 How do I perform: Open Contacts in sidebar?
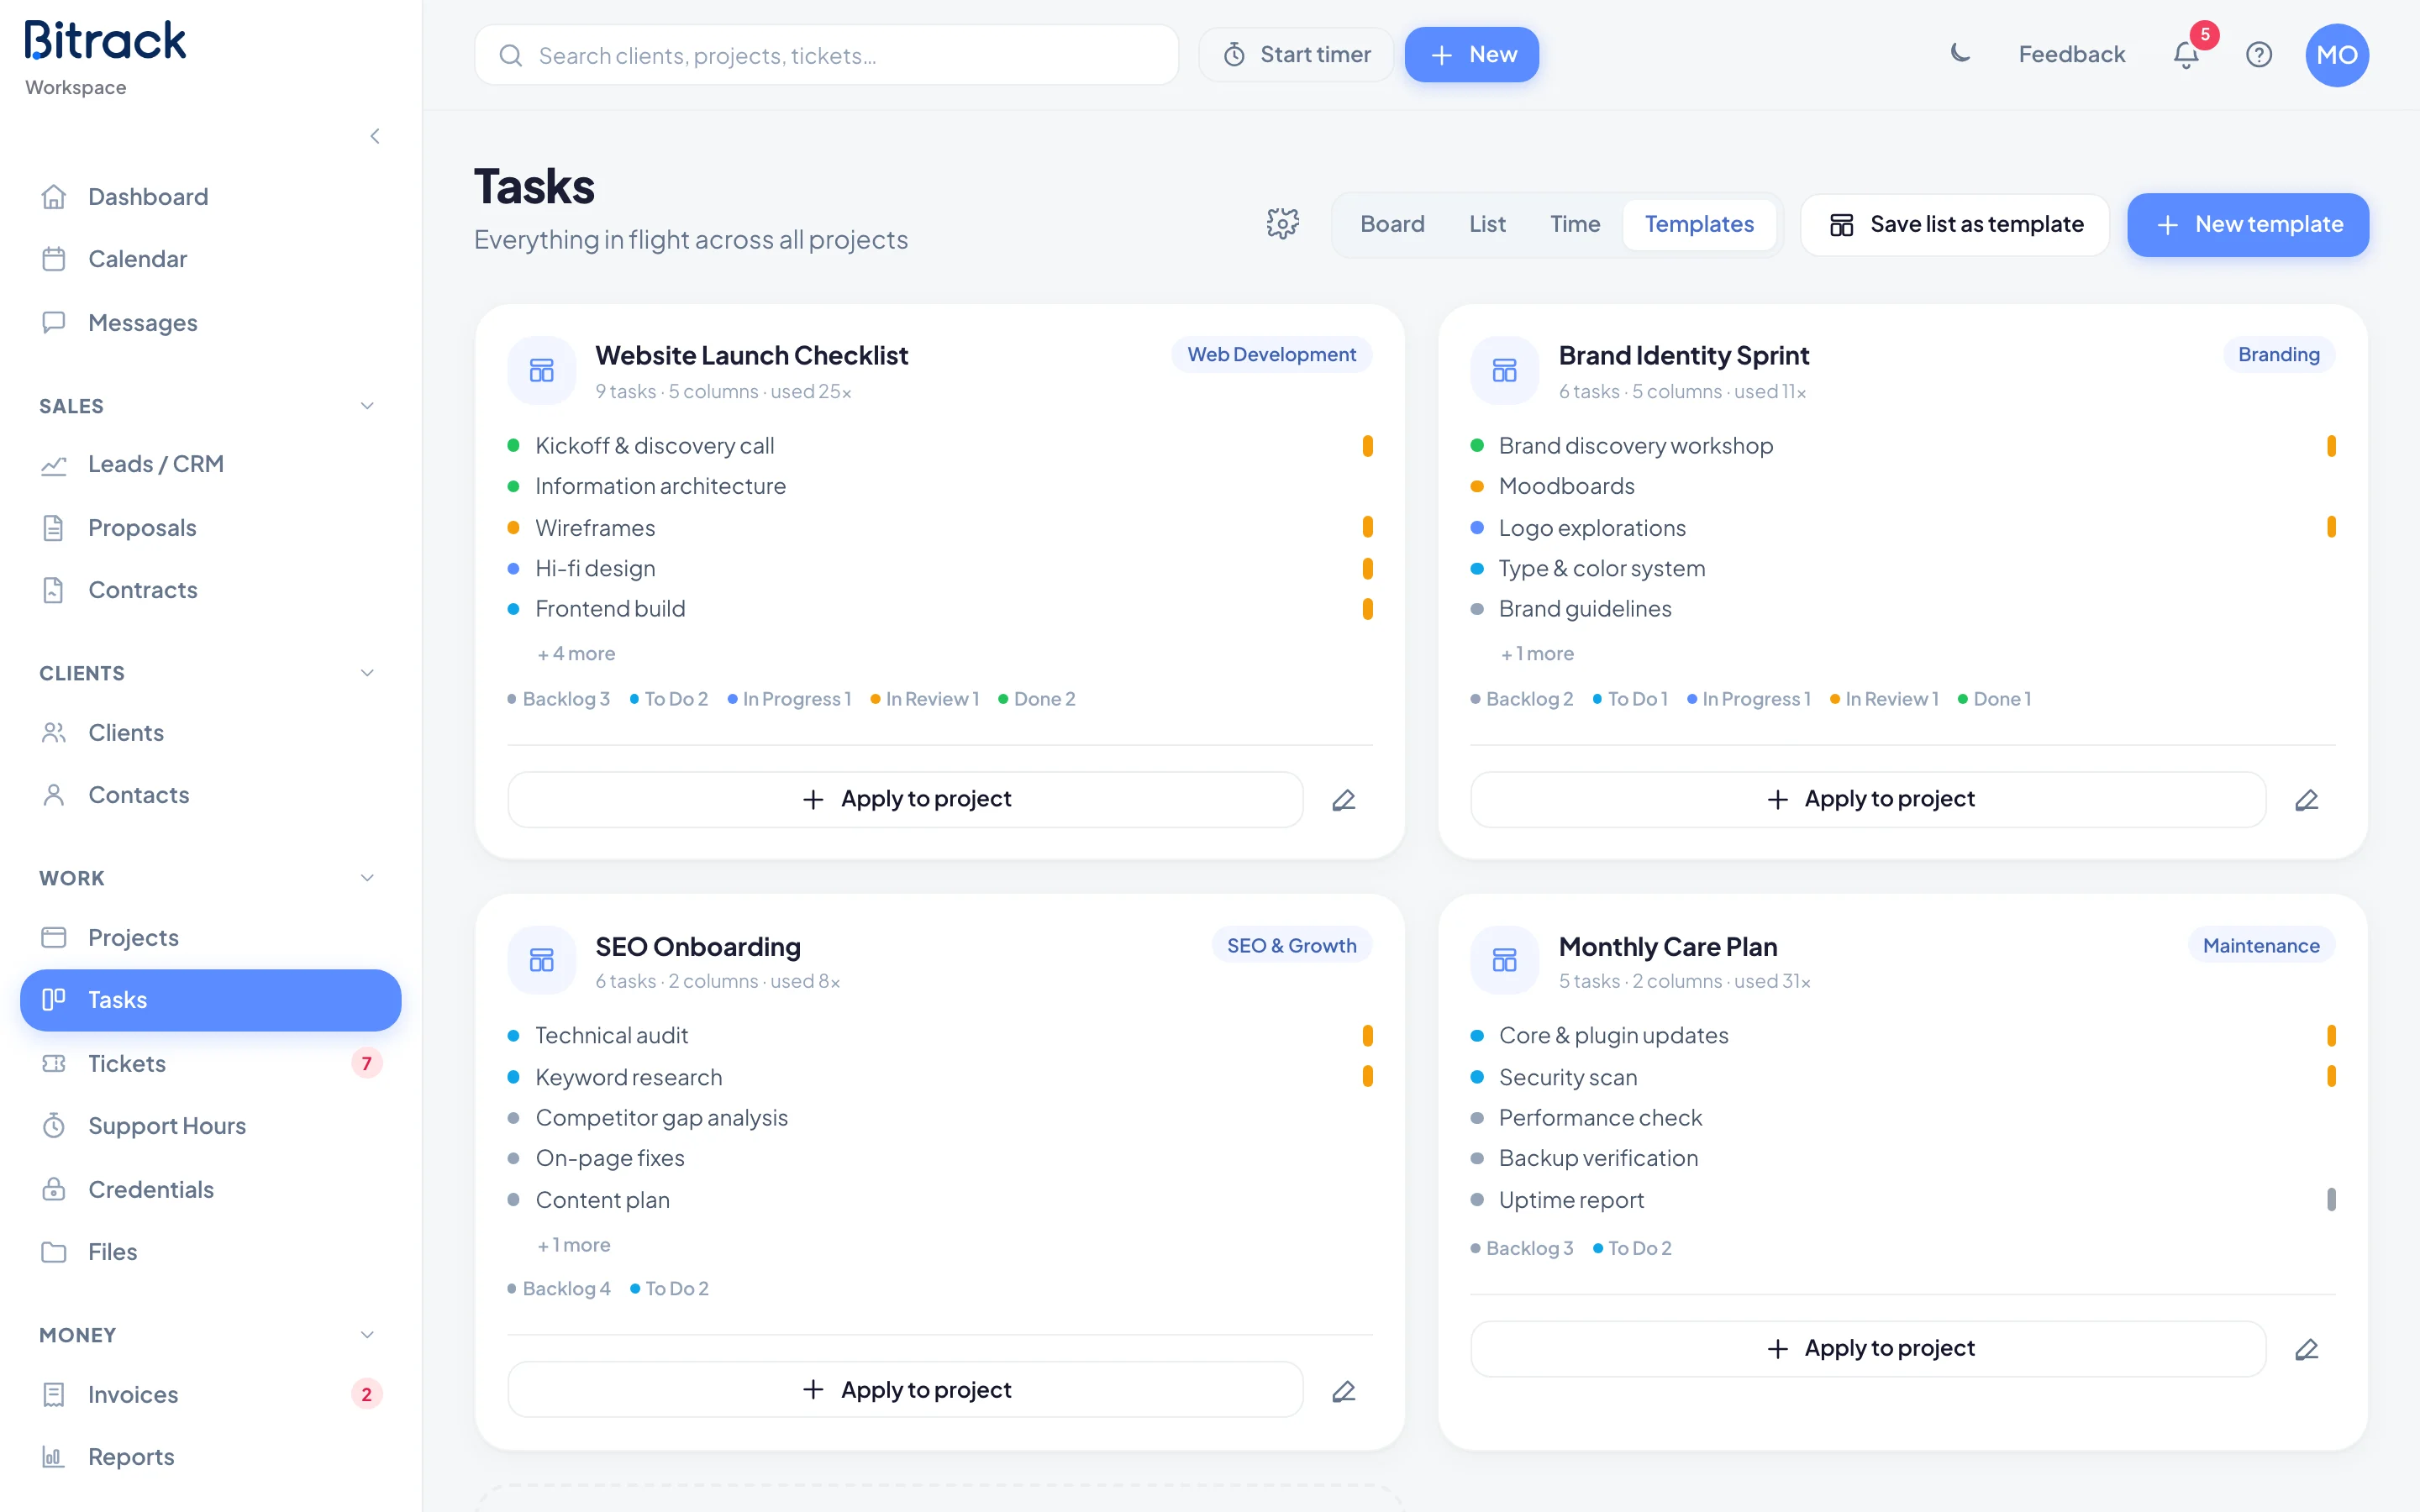pos(210,795)
